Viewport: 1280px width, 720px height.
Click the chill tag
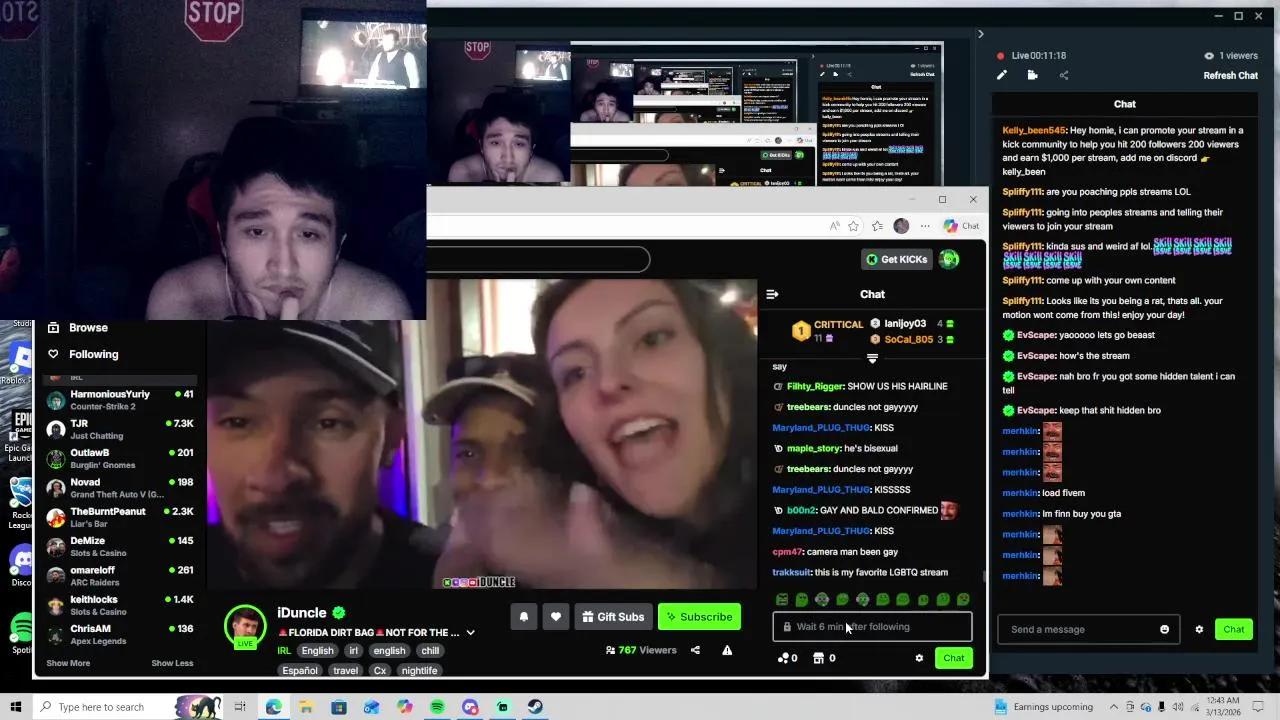[430, 650]
